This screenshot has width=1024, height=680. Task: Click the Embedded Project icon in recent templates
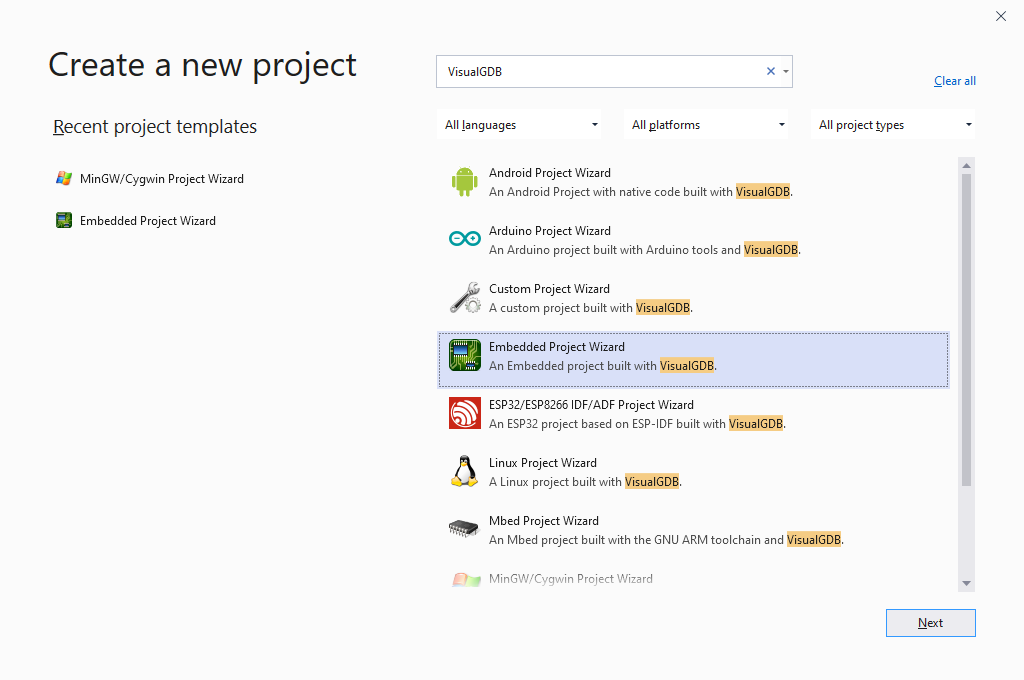click(63, 220)
